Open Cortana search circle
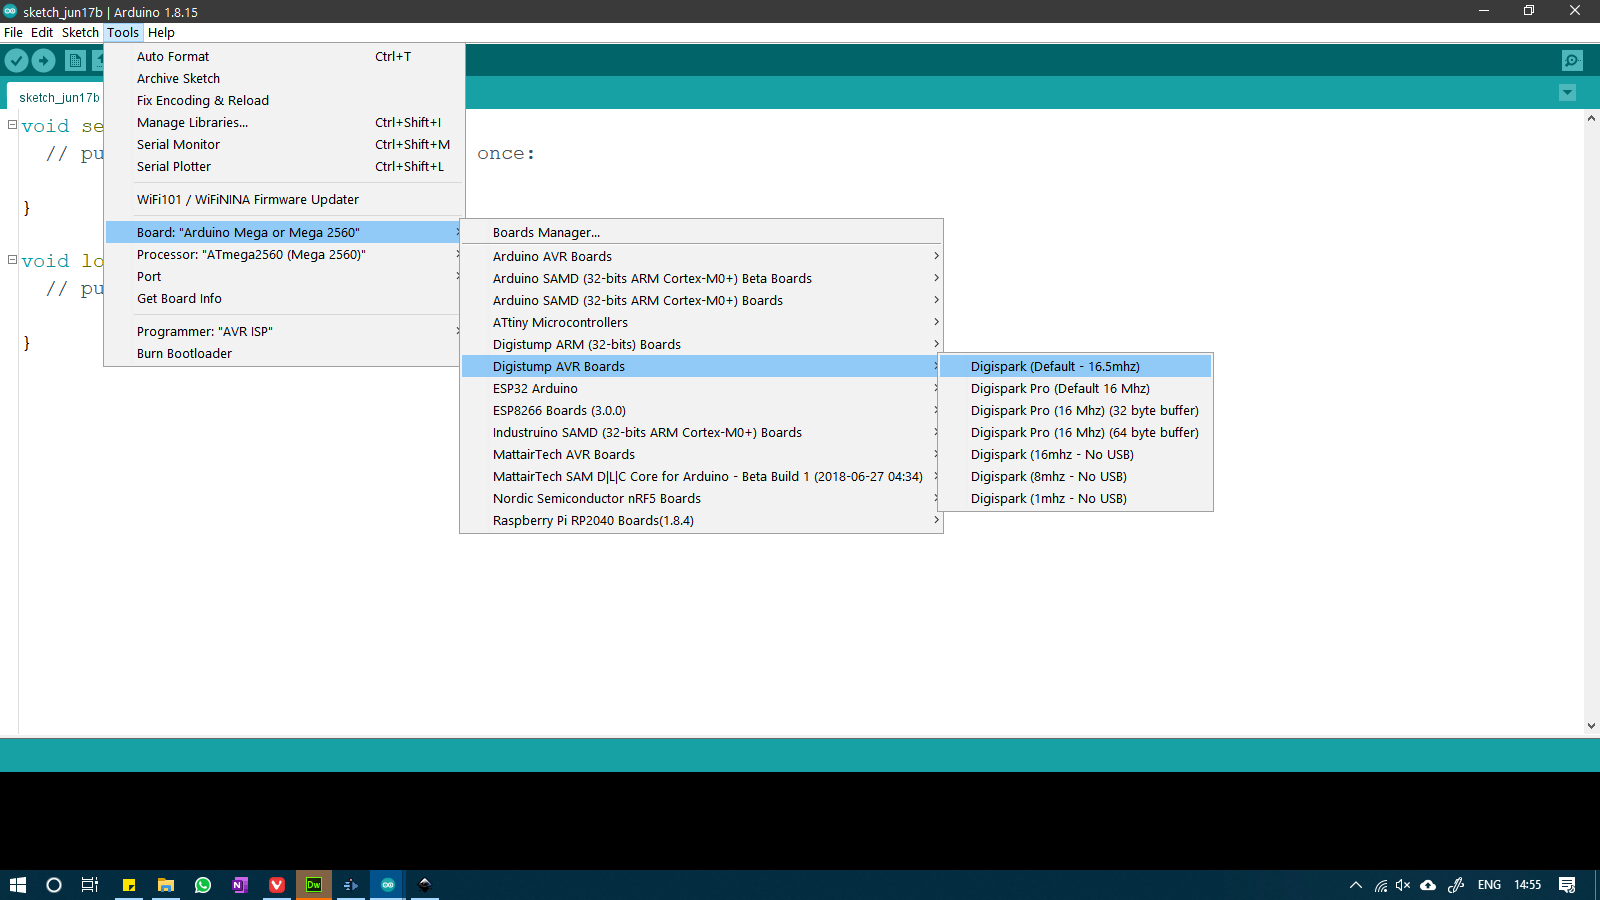 (x=54, y=885)
